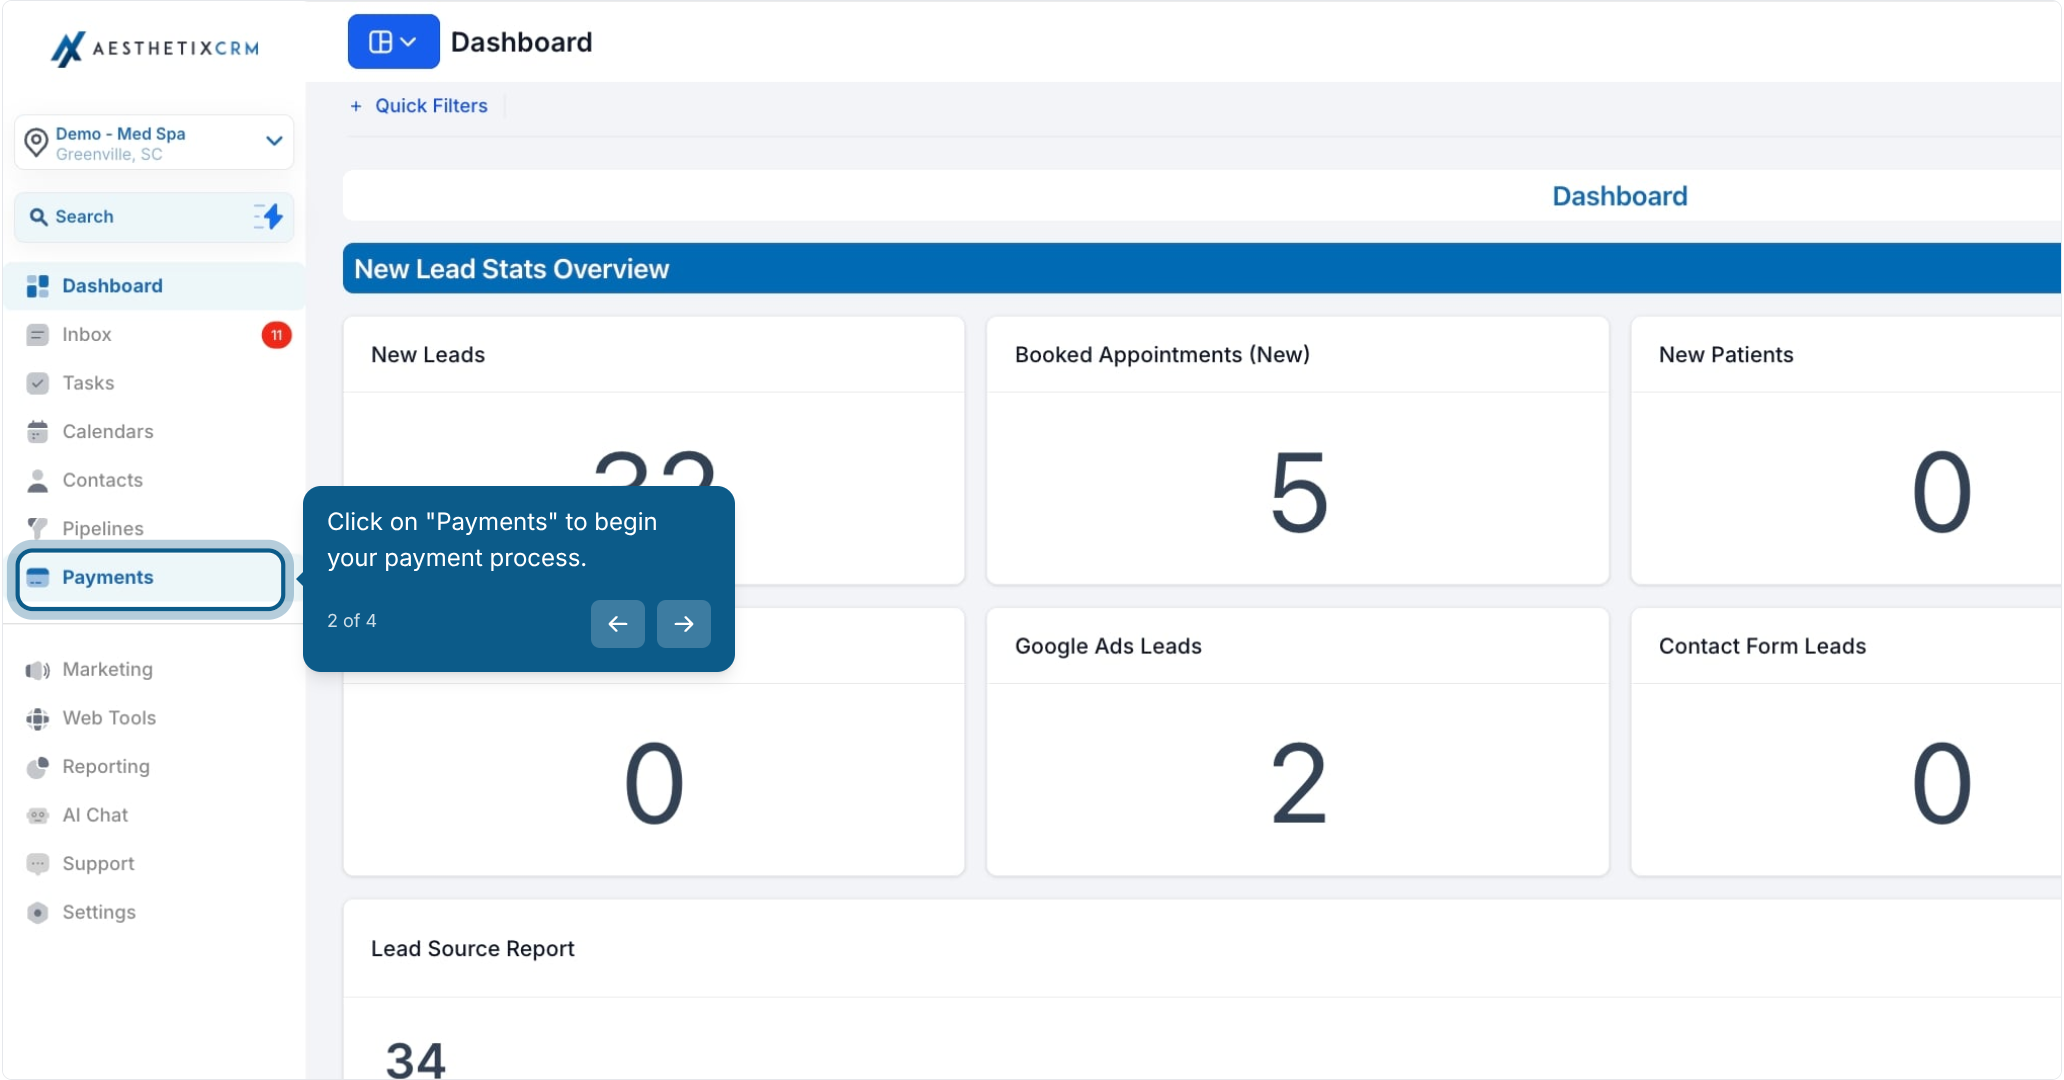Click the red 11 unread badge
Screen dimensions: 2064x1080
[x=277, y=335]
